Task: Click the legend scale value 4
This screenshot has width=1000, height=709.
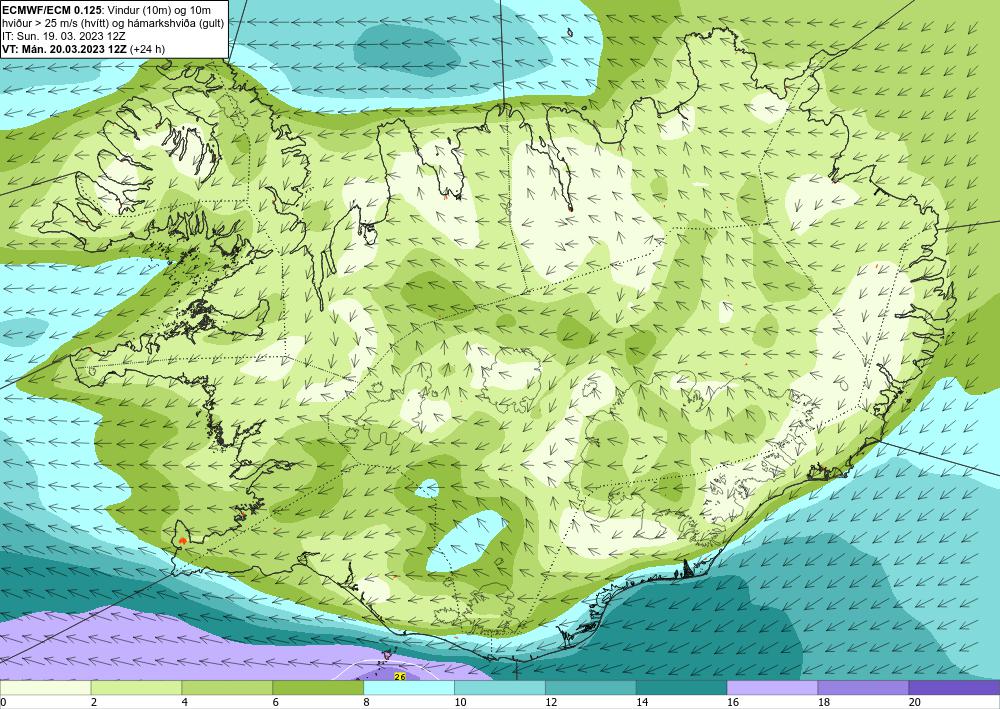Action: [185, 703]
